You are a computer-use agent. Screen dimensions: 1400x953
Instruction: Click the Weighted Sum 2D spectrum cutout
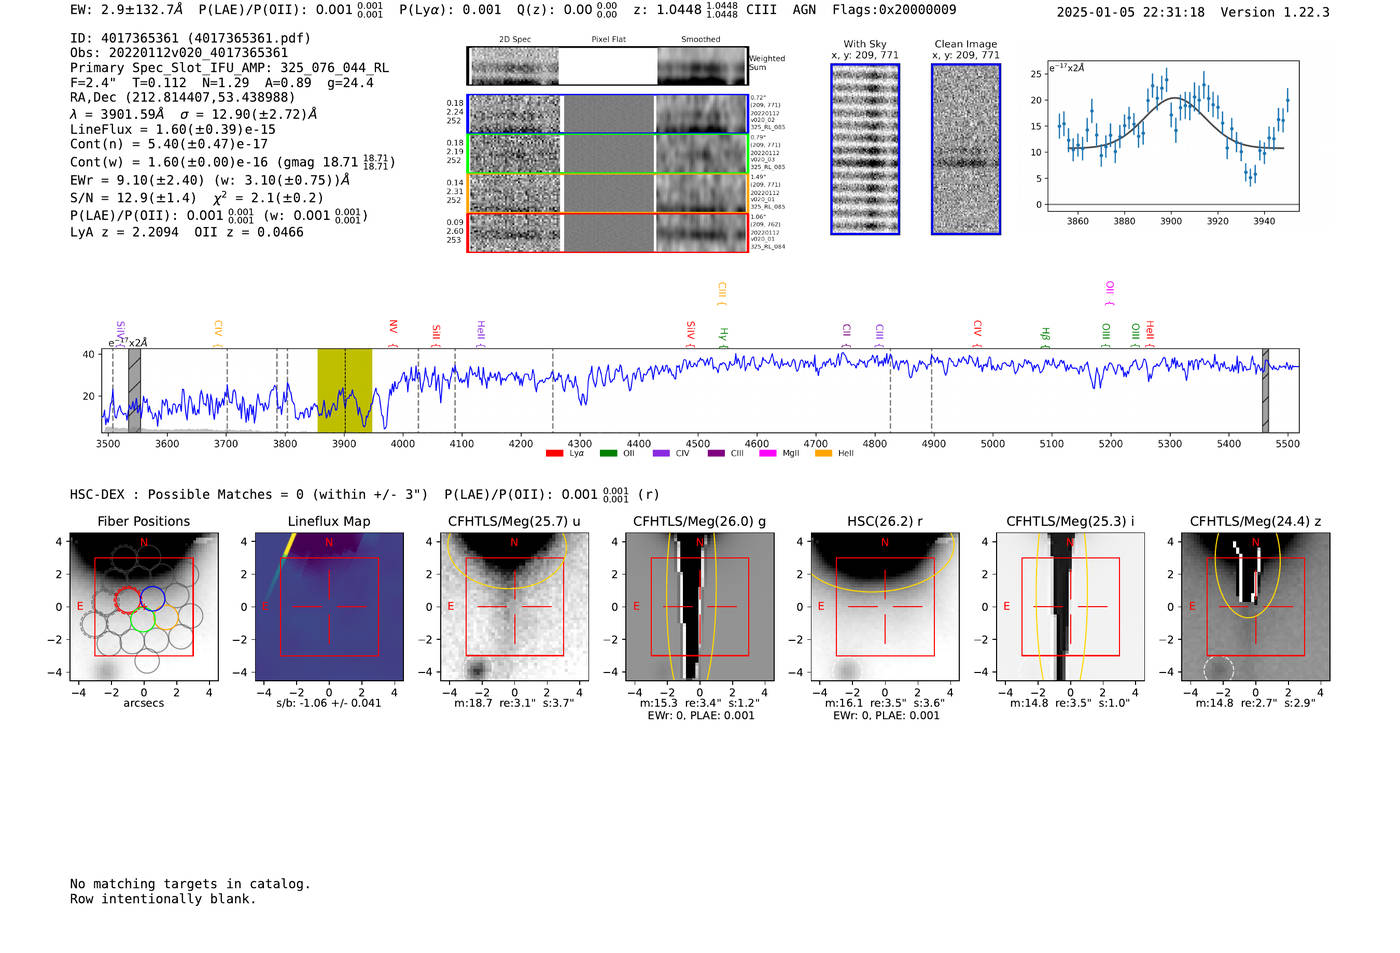(607, 66)
